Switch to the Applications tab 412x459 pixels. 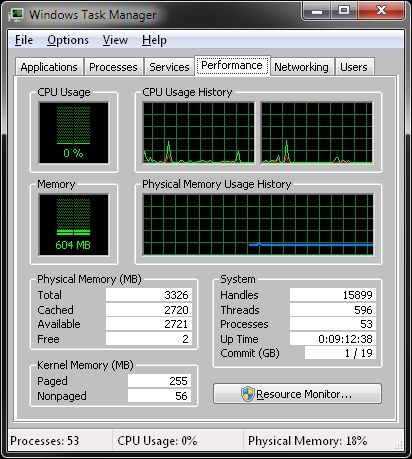49,67
